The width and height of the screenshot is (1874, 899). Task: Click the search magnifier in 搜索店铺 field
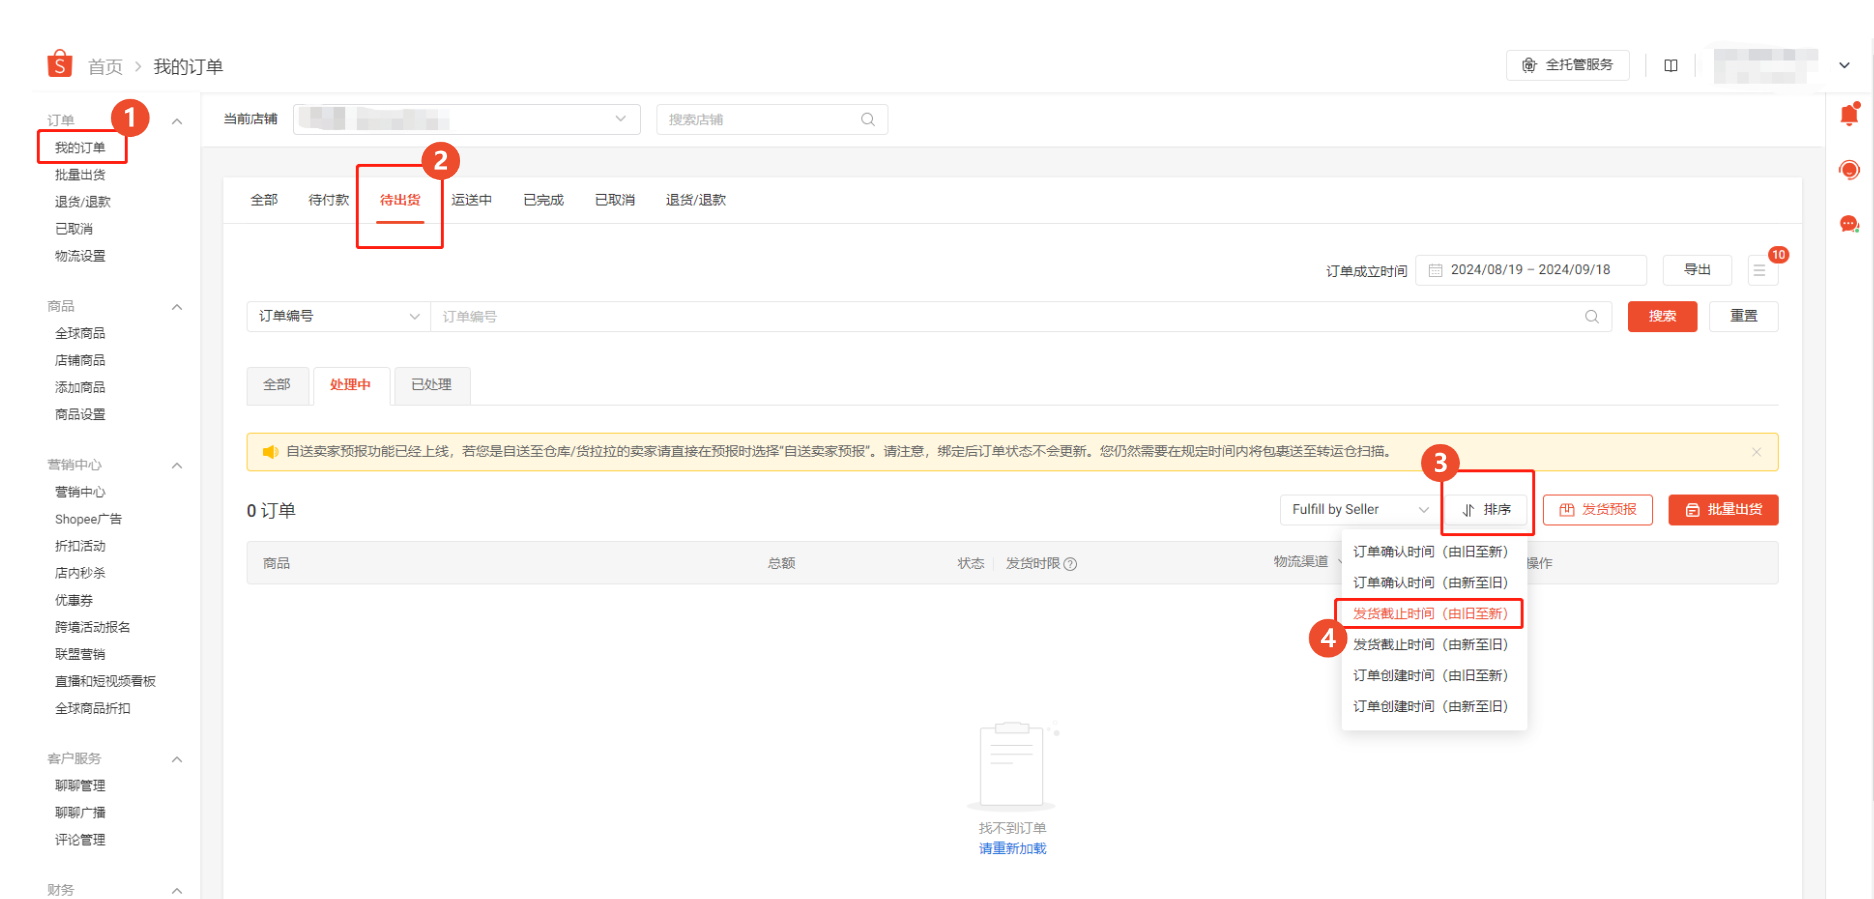[867, 119]
